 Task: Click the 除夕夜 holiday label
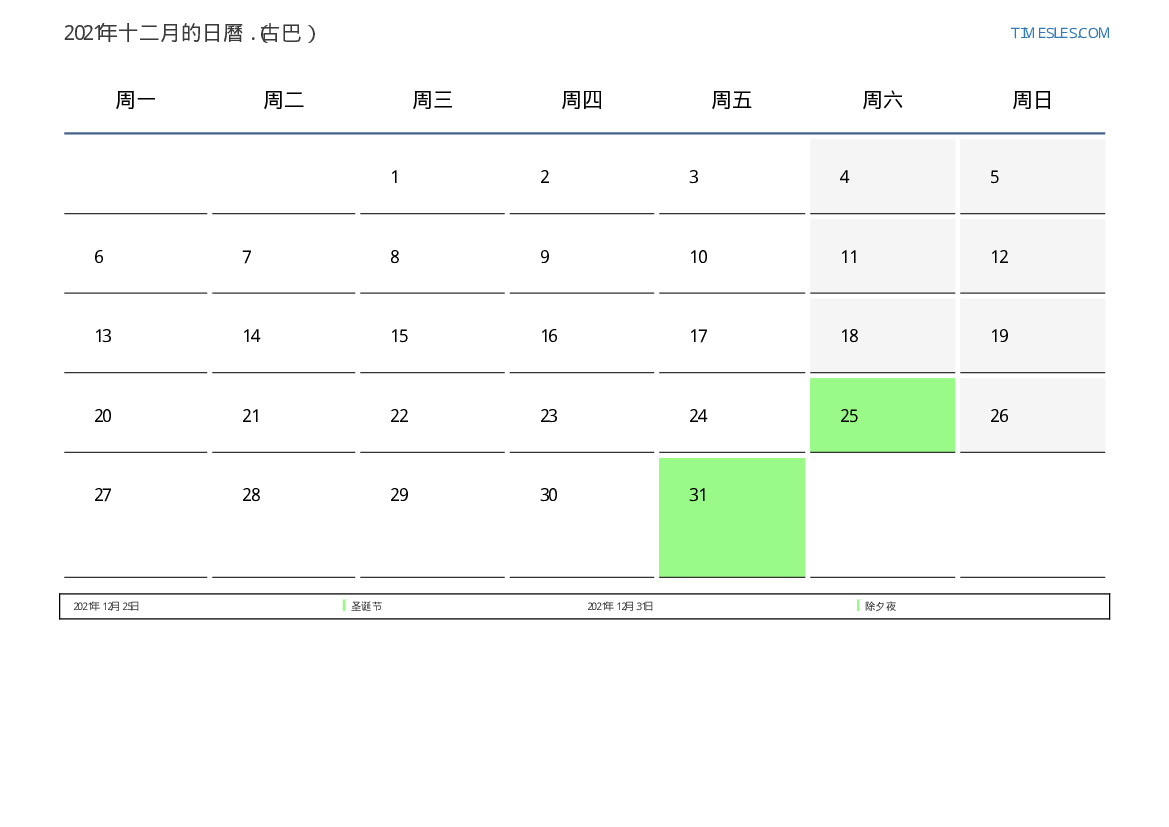880,606
